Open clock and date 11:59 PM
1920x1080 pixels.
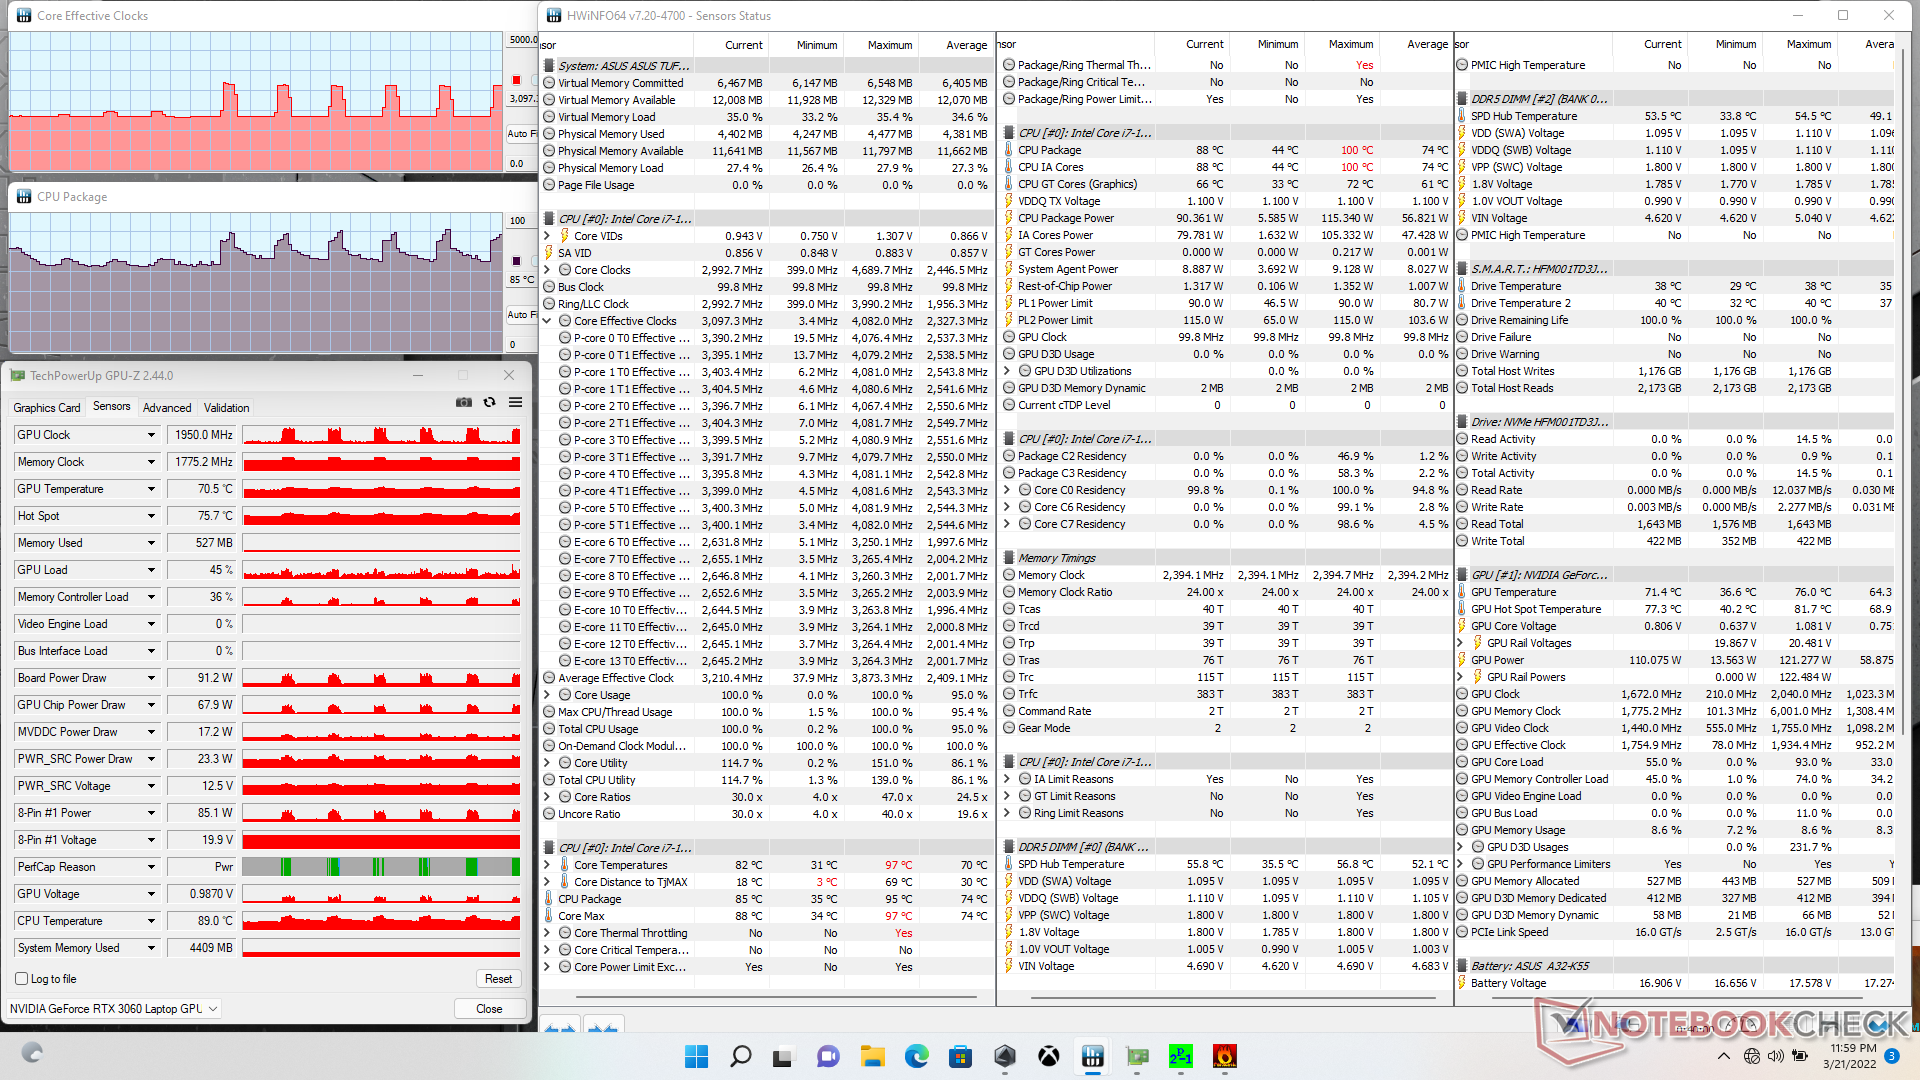(x=1849, y=1056)
